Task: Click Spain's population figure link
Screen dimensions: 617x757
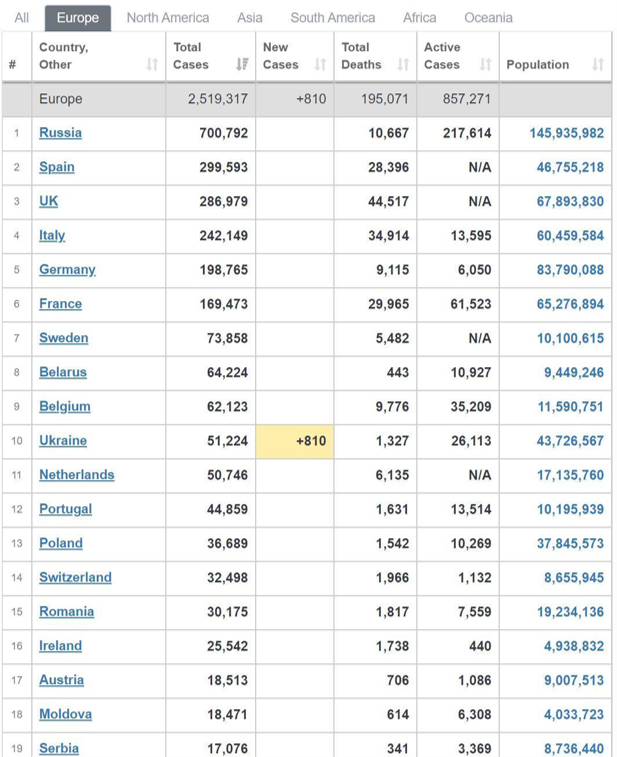Action: (x=570, y=167)
